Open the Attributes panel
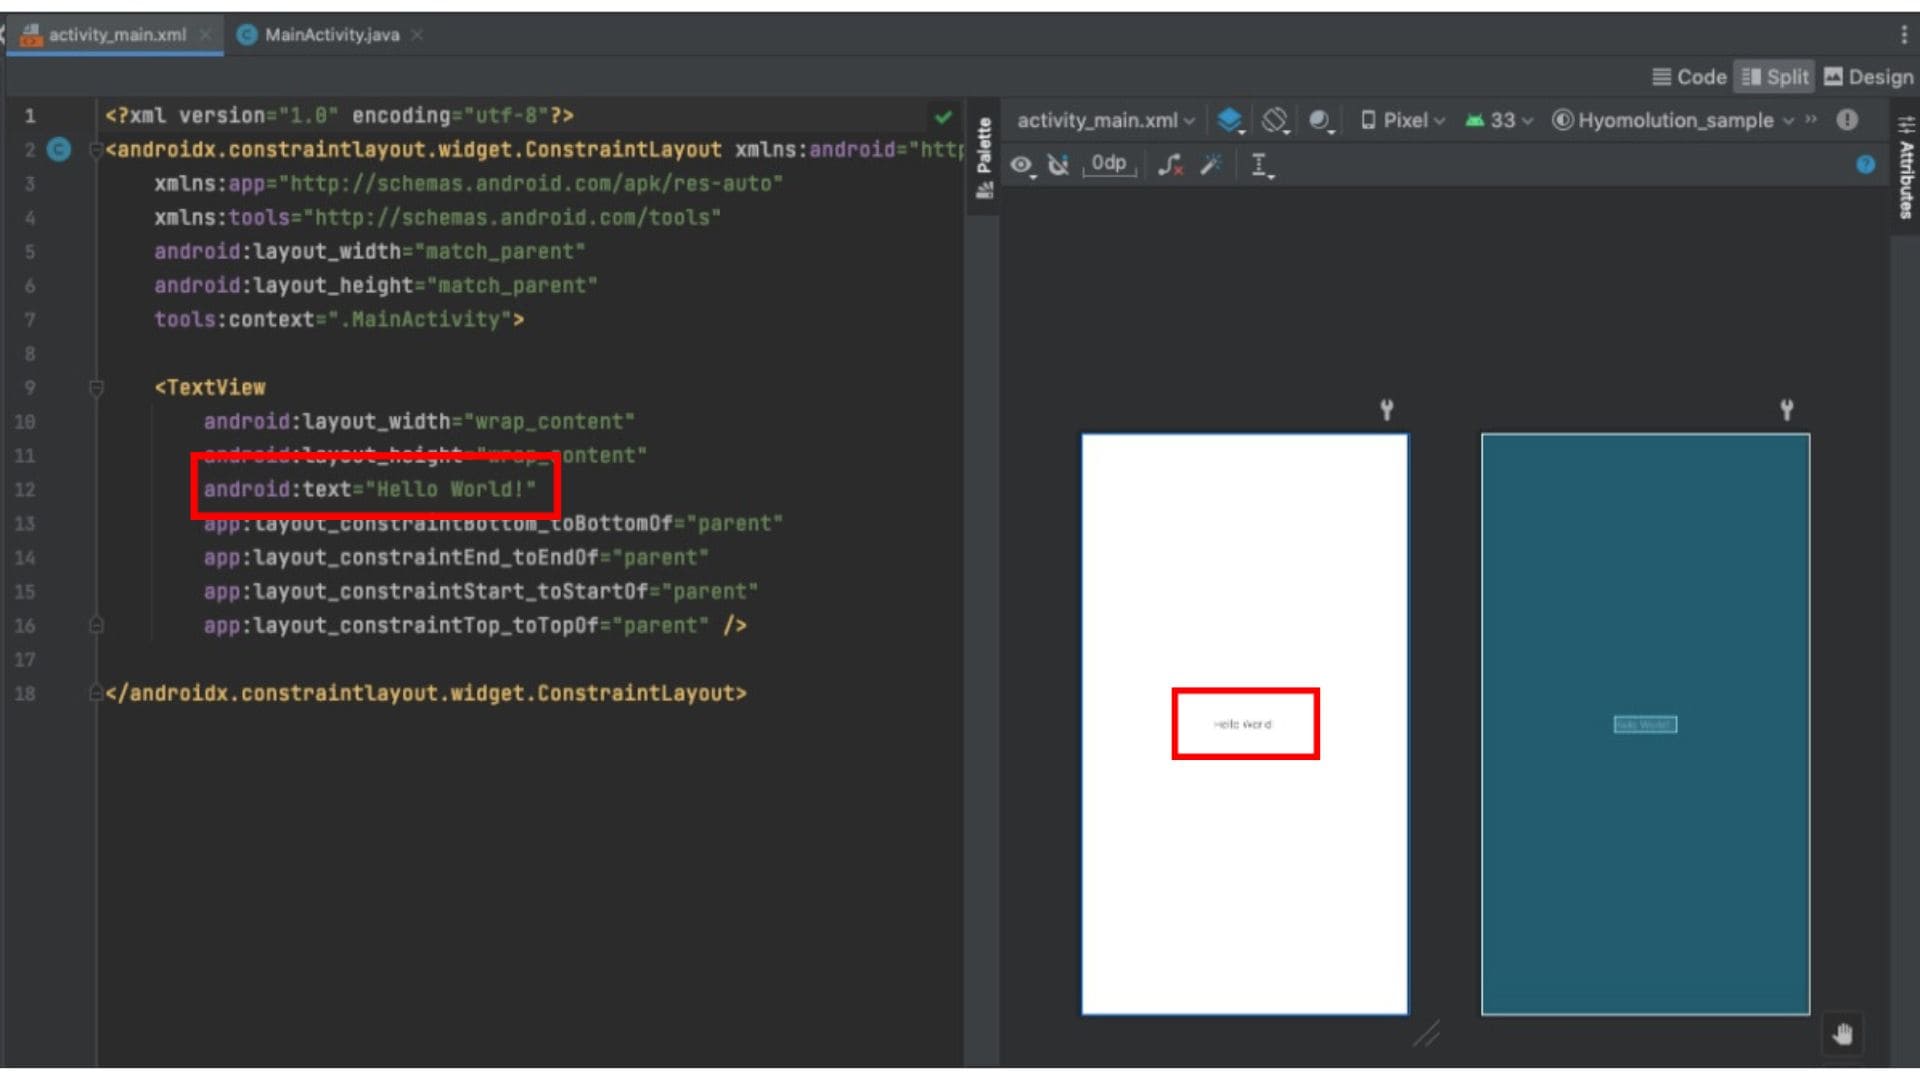 [1905, 170]
